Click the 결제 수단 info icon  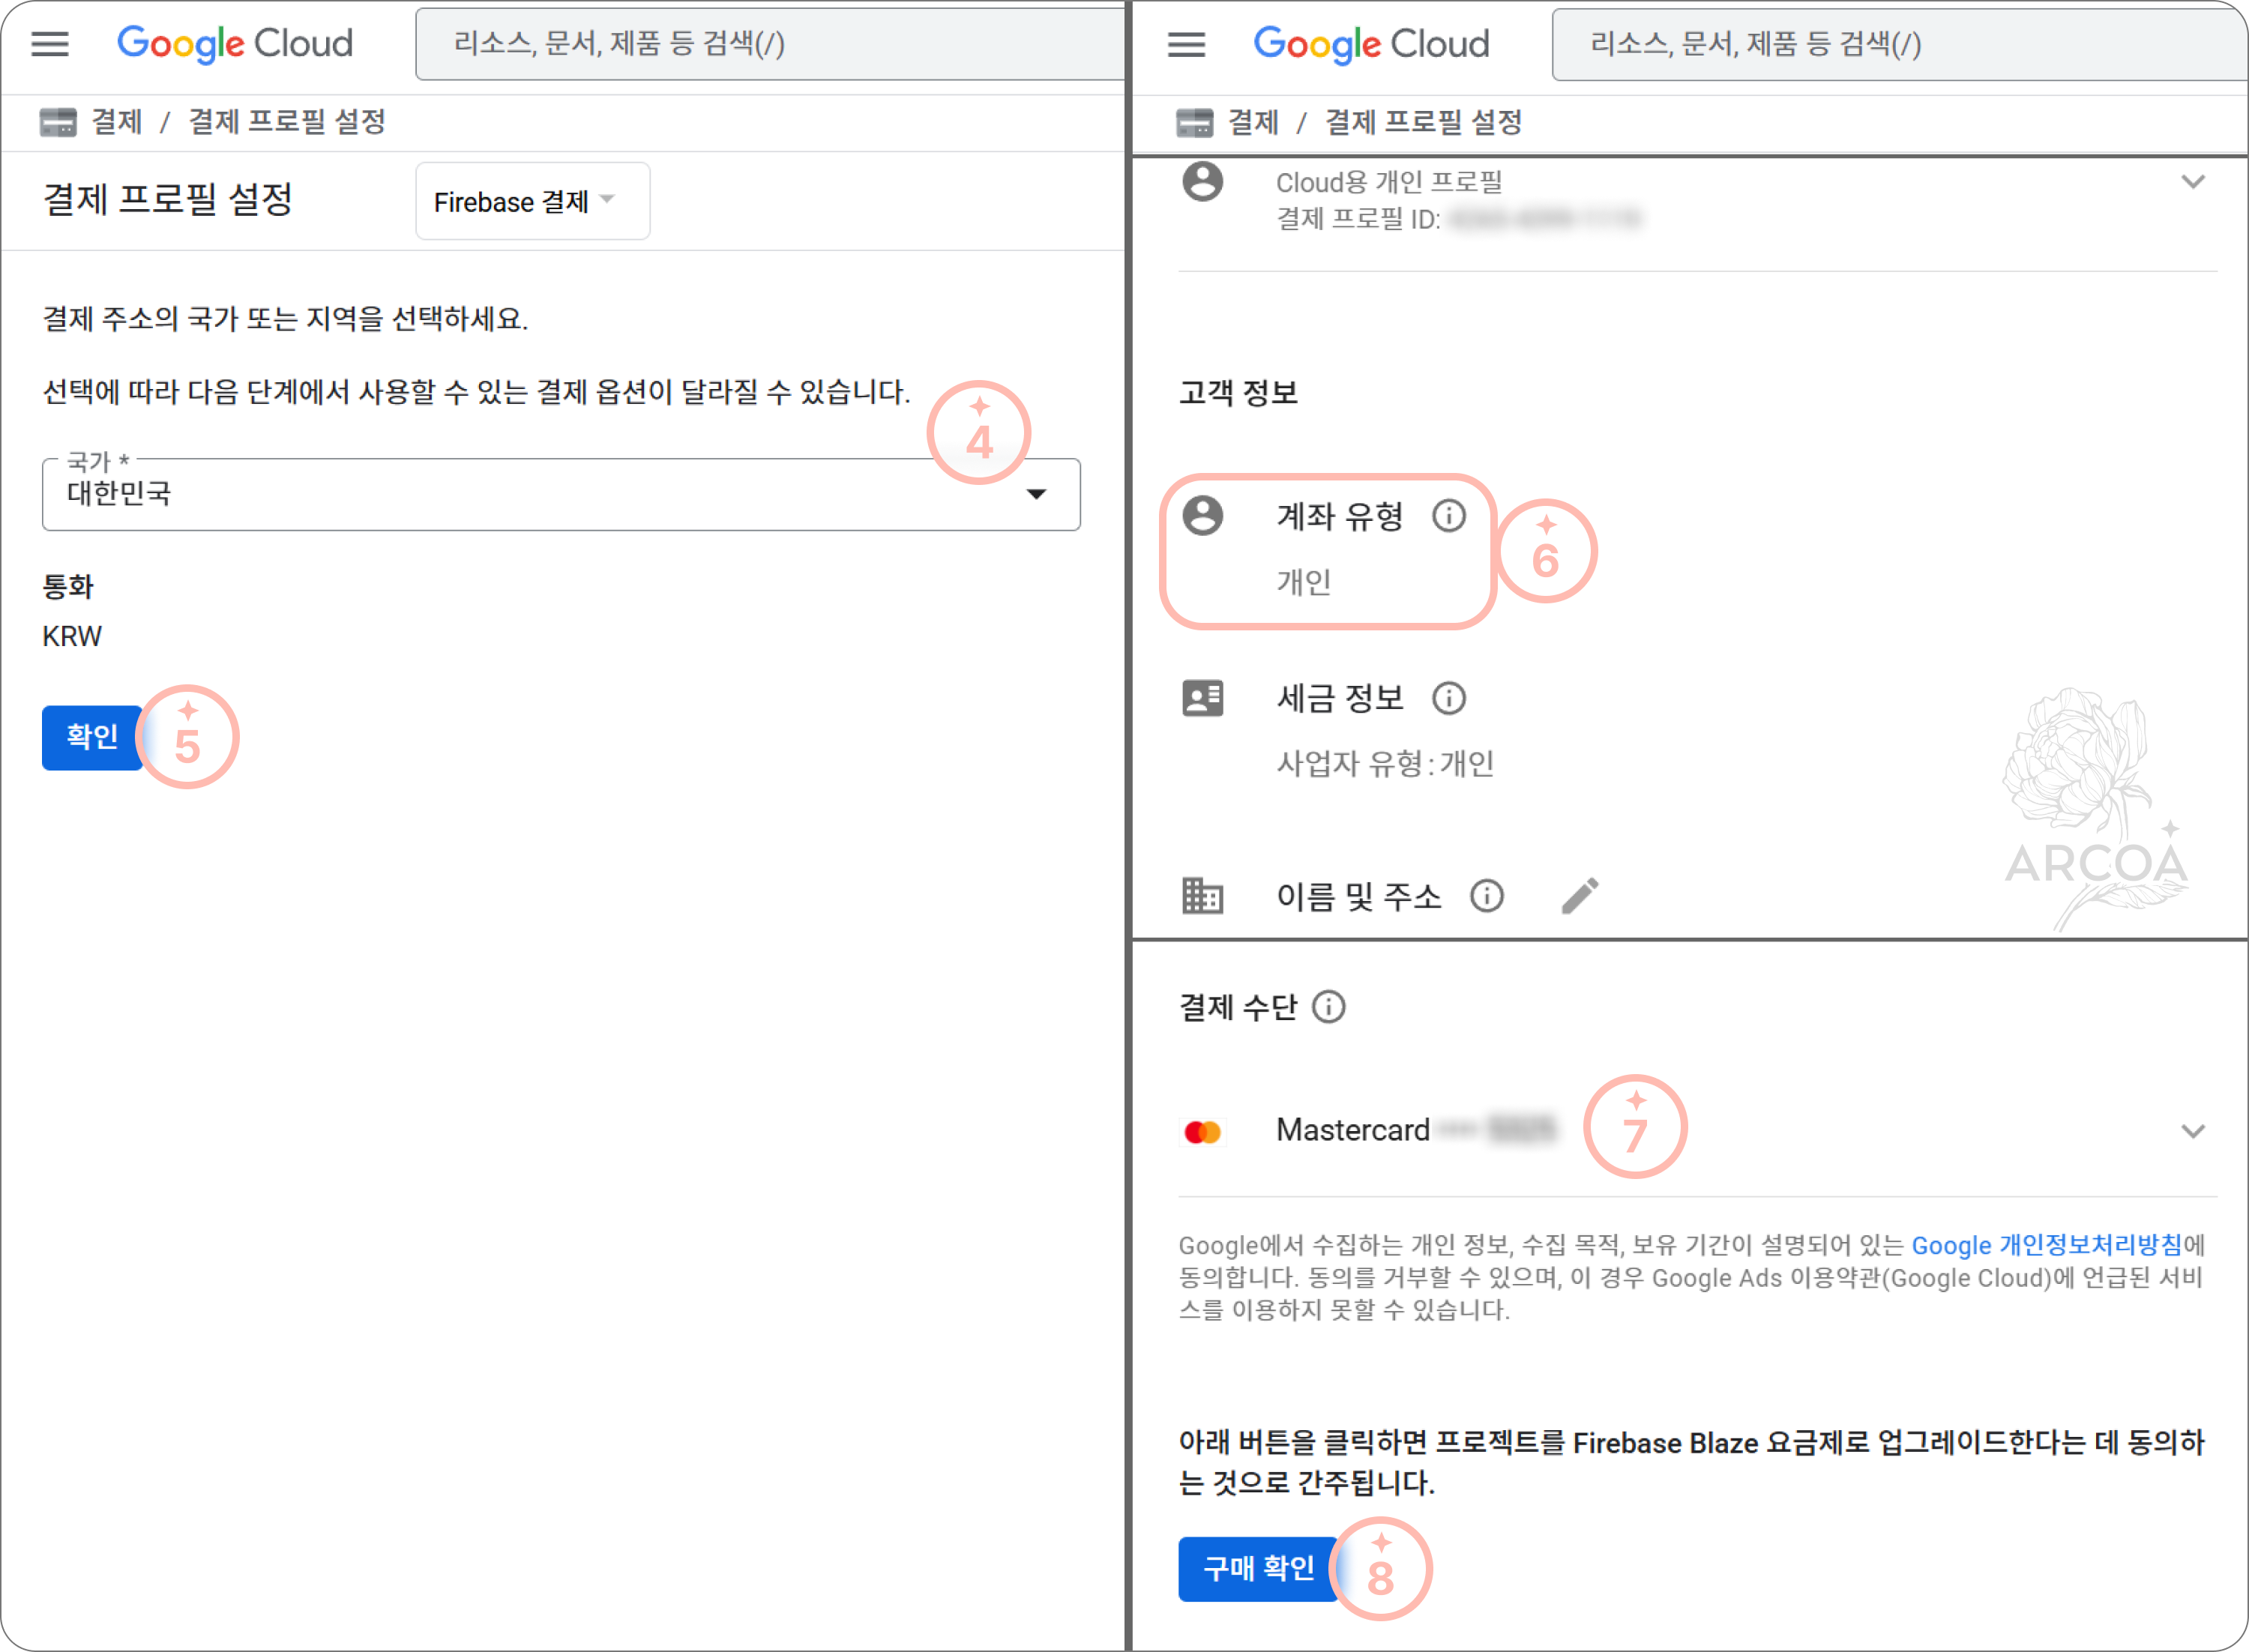pyautogui.click(x=1330, y=1007)
